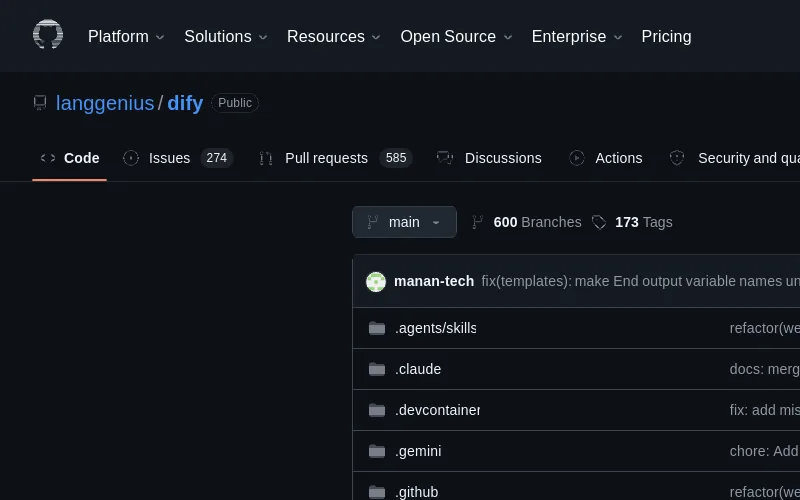Screen dimensions: 800x500
Task: Click the folder icon beside .gemini
Action: [x=377, y=451]
